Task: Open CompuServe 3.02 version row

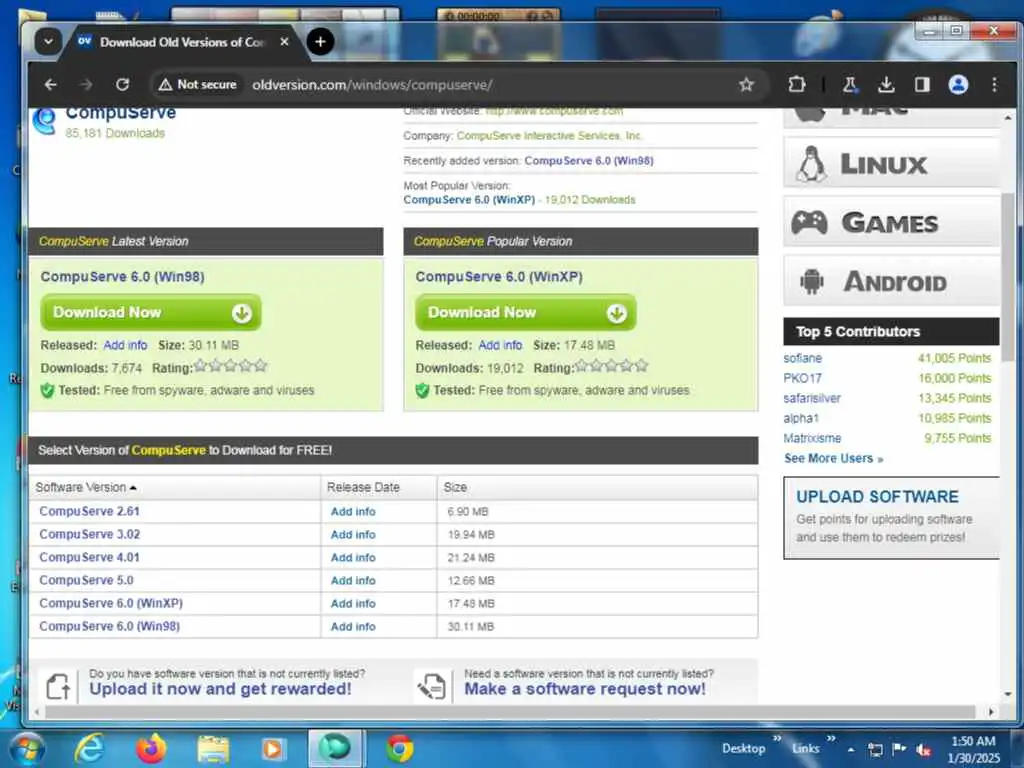Action: [89, 534]
